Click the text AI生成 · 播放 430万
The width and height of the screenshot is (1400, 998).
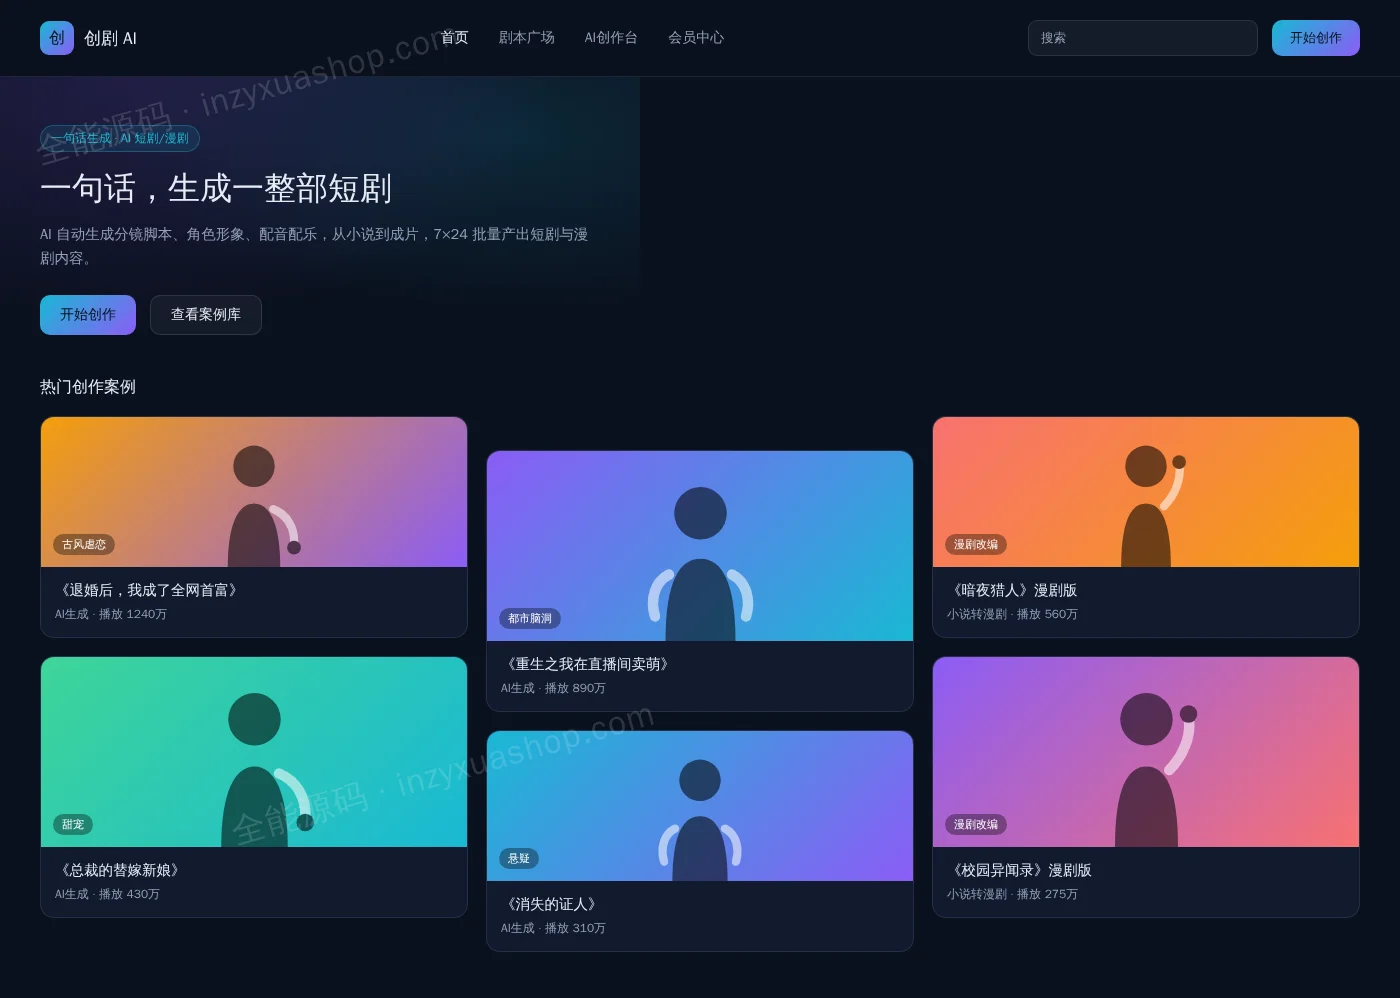(107, 894)
